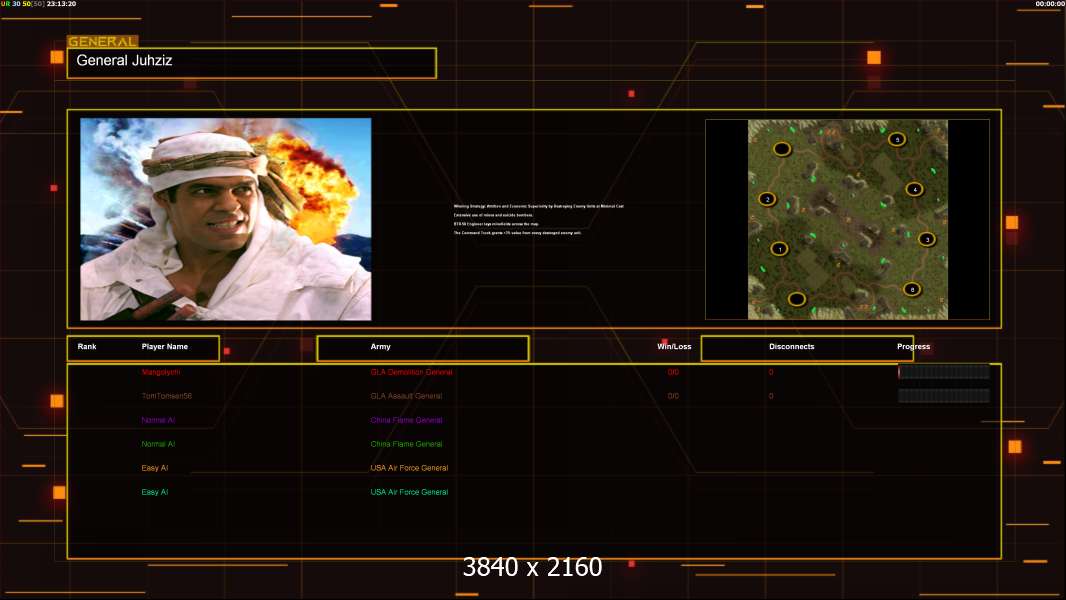
Task: Click TomTomsen56's loading progress bar
Action: (x=943, y=396)
